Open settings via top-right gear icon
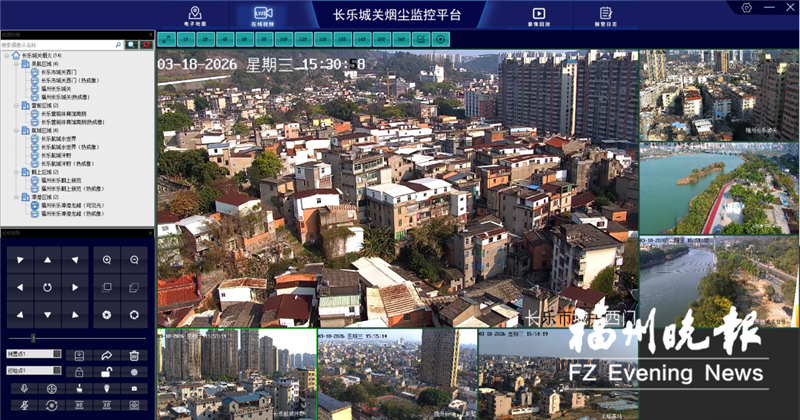800x420 pixels. click(x=746, y=8)
